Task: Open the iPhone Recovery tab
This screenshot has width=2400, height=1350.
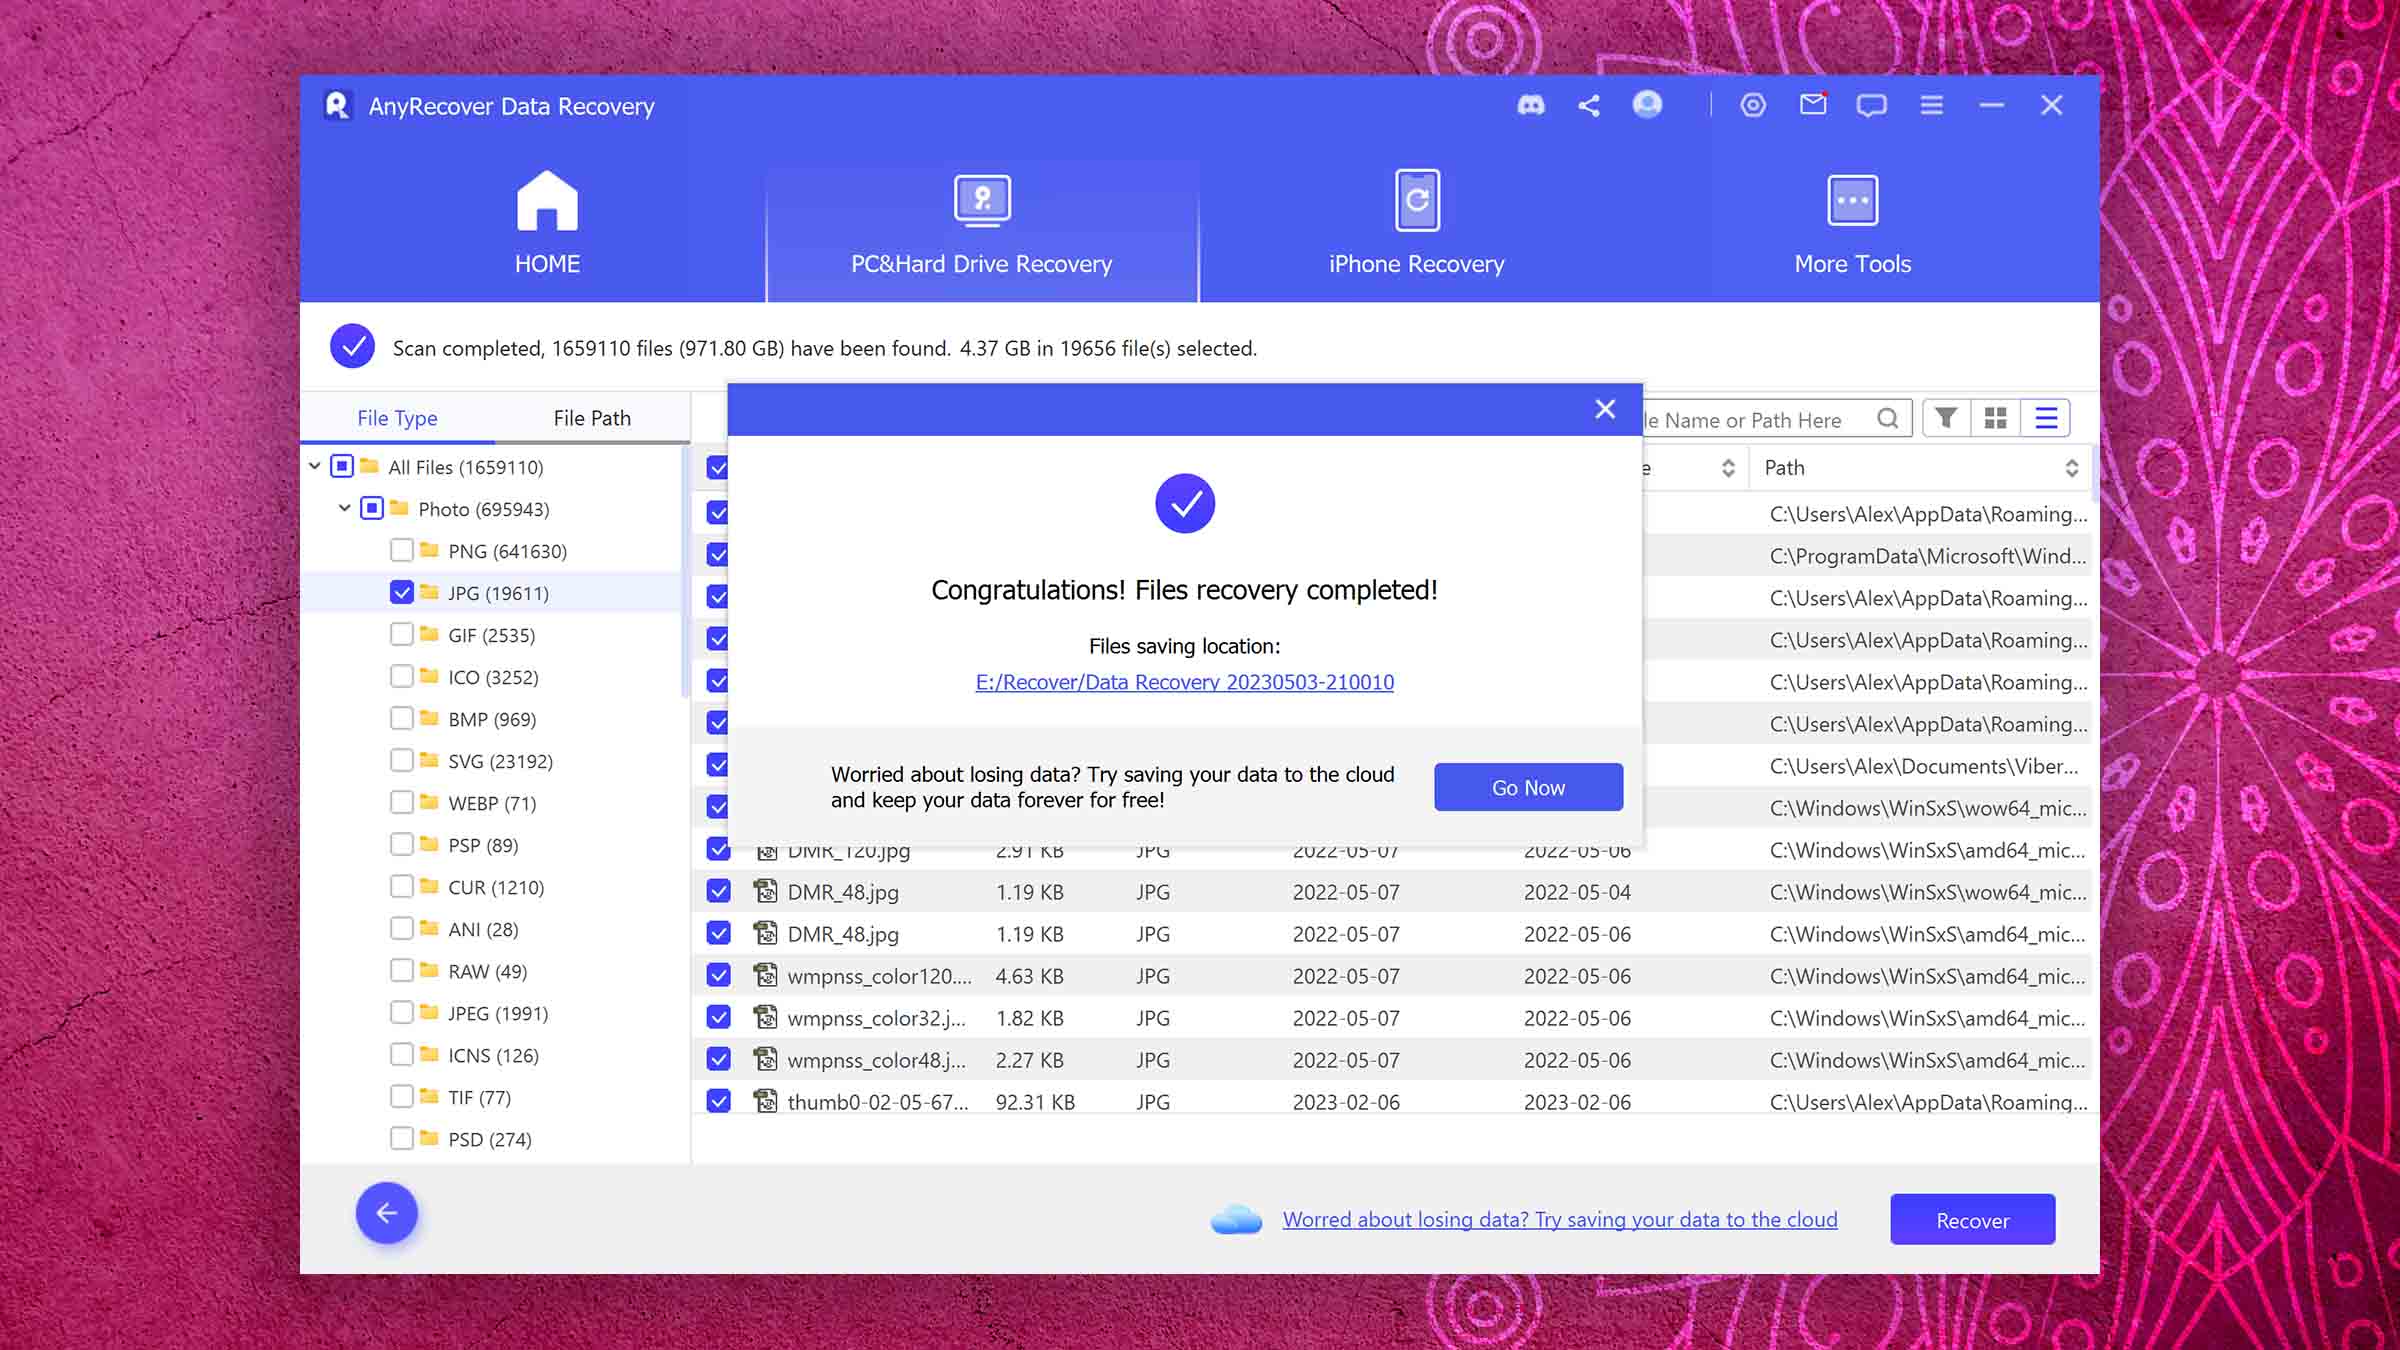Action: point(1416,224)
